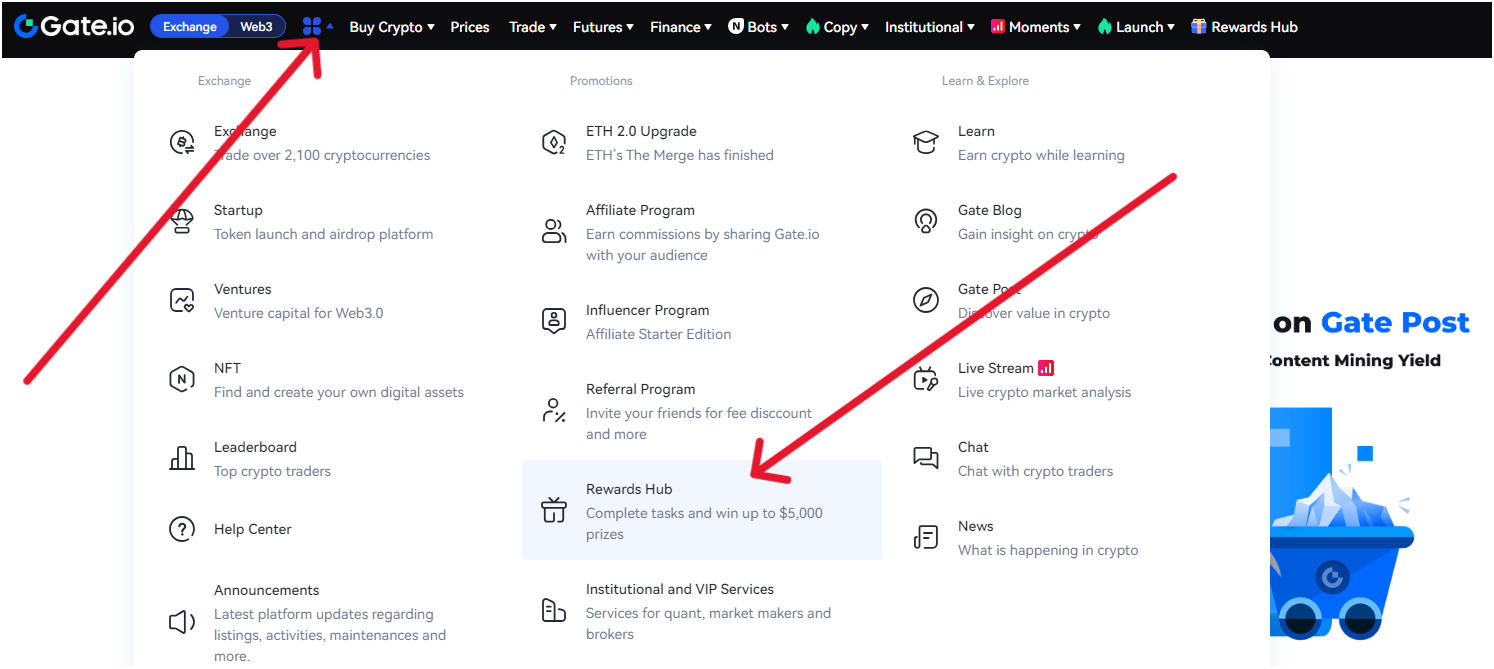Click the Help Center entry
The height and width of the screenshot is (669, 1494).
[251, 528]
